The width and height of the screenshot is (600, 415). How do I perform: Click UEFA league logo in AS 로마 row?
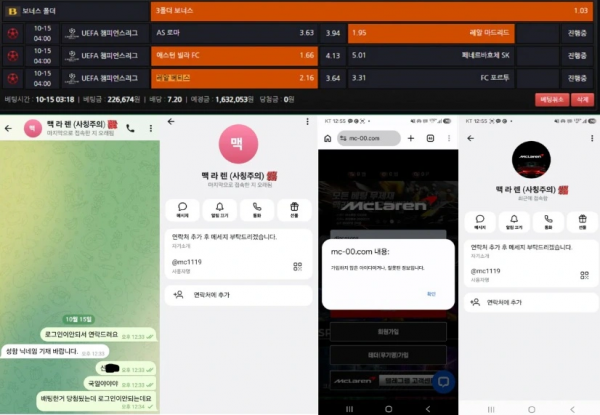[x=72, y=34]
